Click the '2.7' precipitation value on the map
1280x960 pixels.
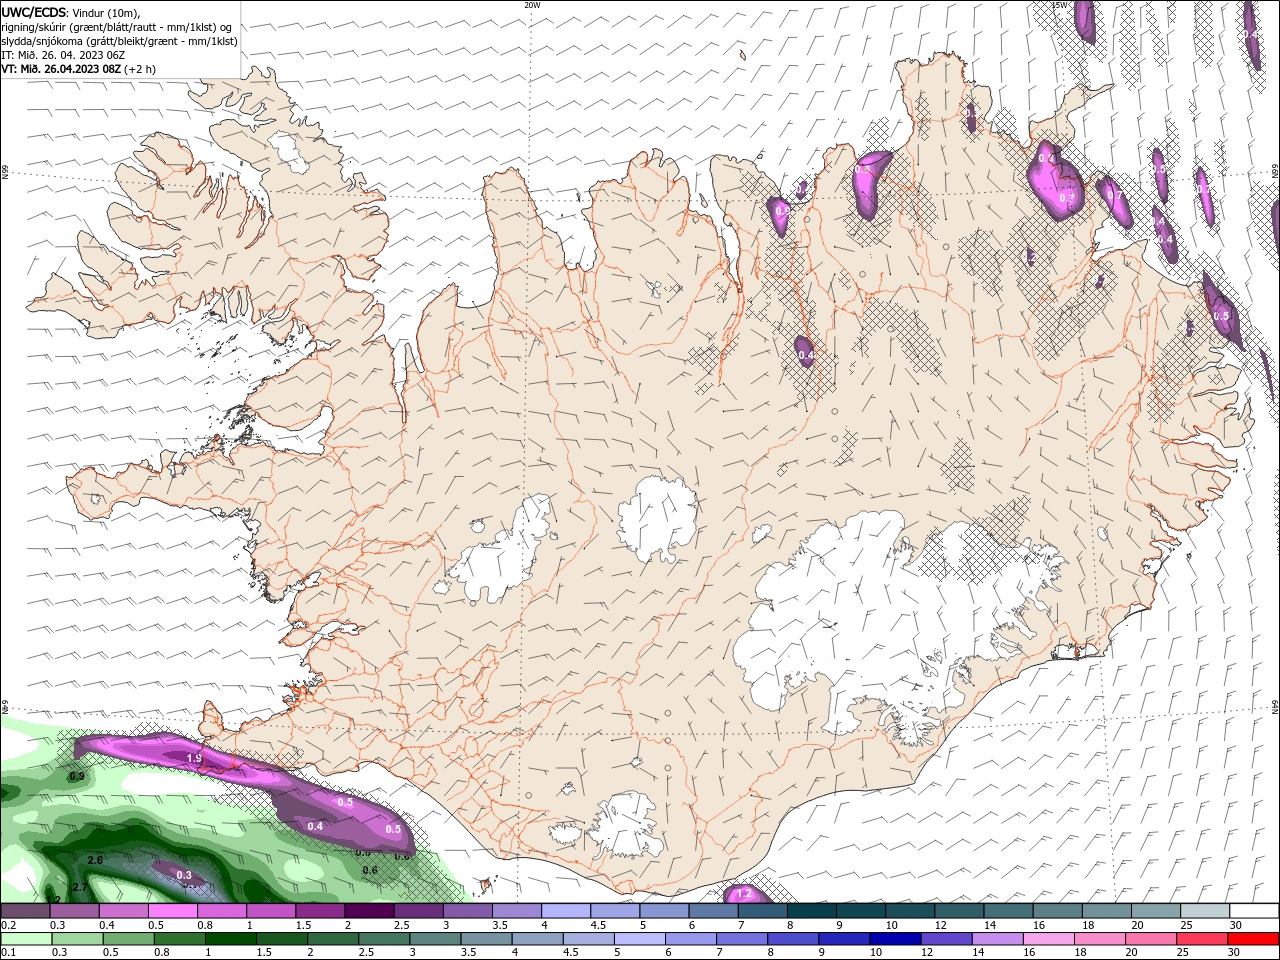tap(80, 887)
